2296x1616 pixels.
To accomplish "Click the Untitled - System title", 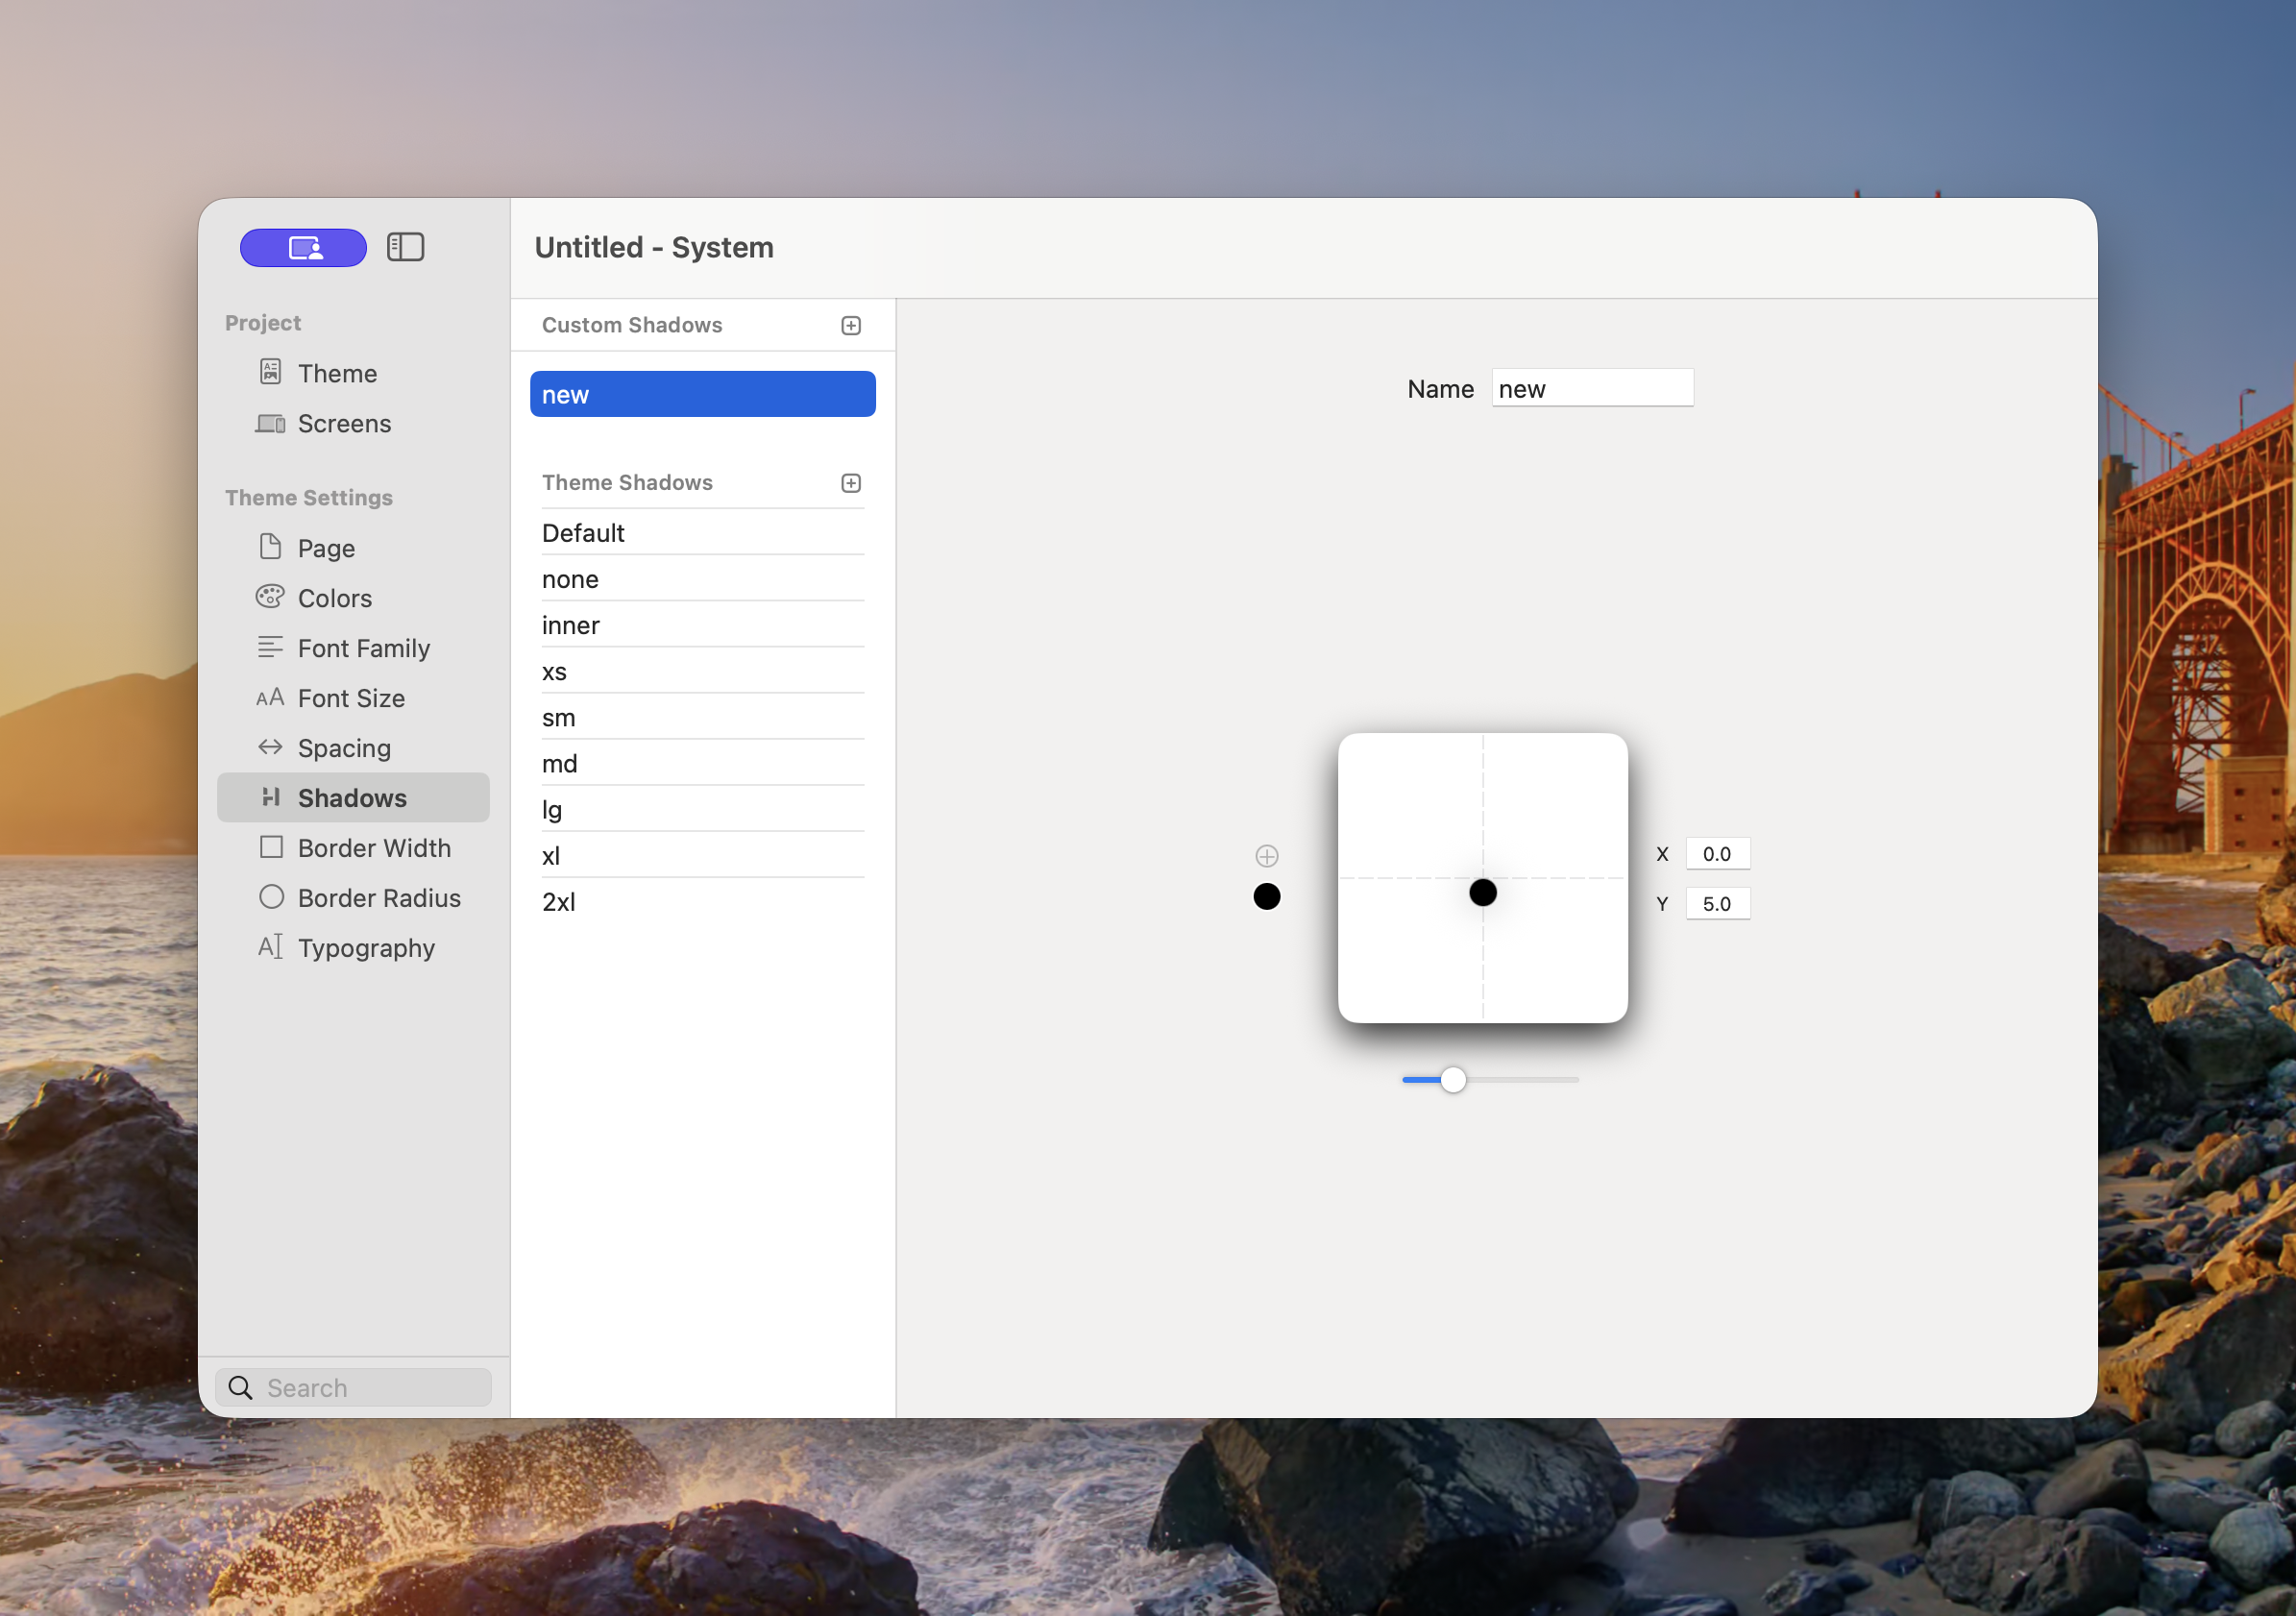I will pyautogui.click(x=654, y=247).
